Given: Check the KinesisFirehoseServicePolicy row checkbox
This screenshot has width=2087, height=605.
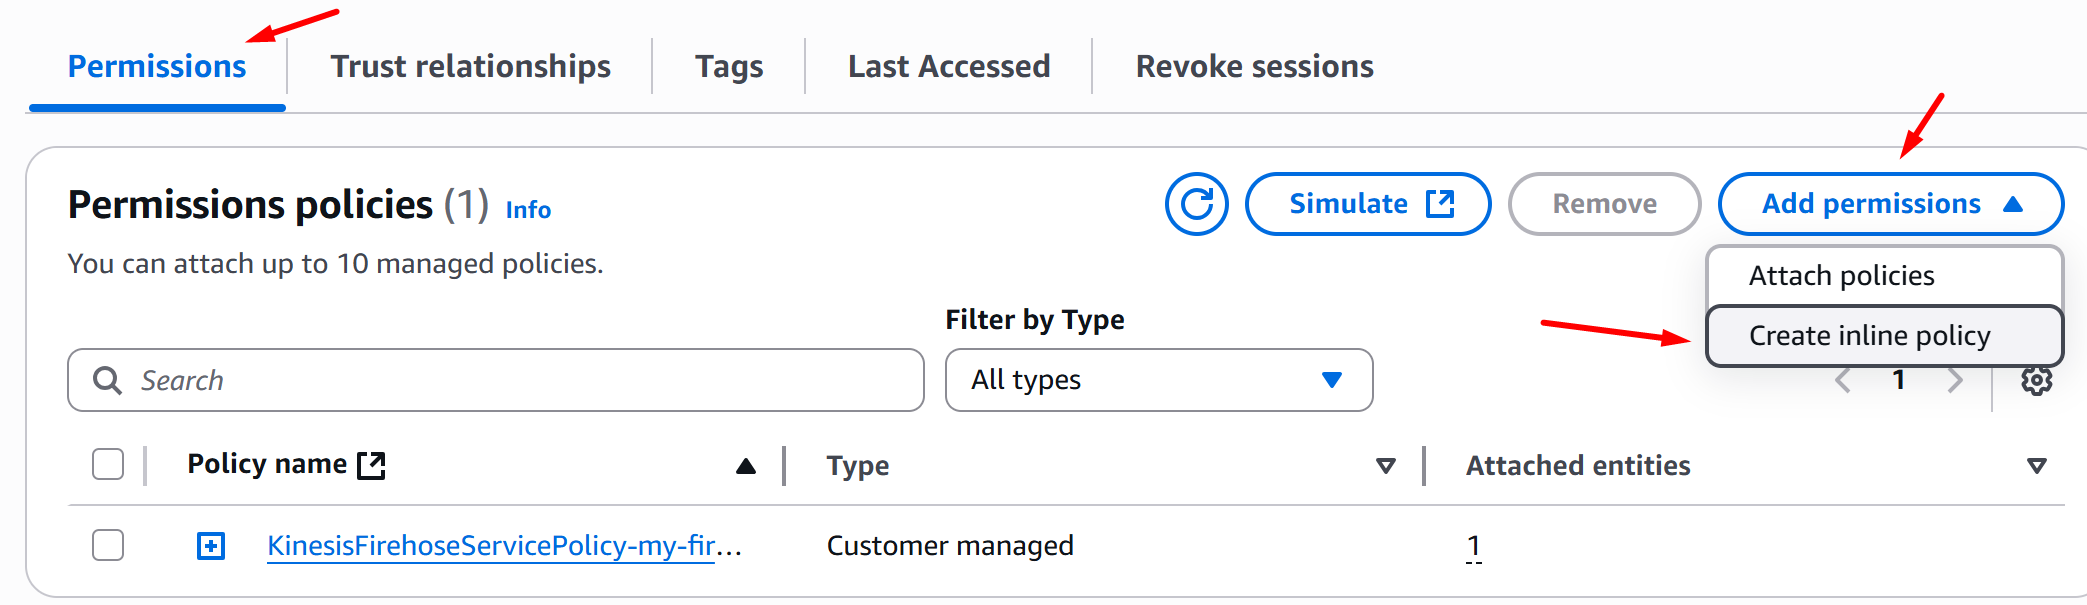Looking at the screenshot, I should [108, 546].
